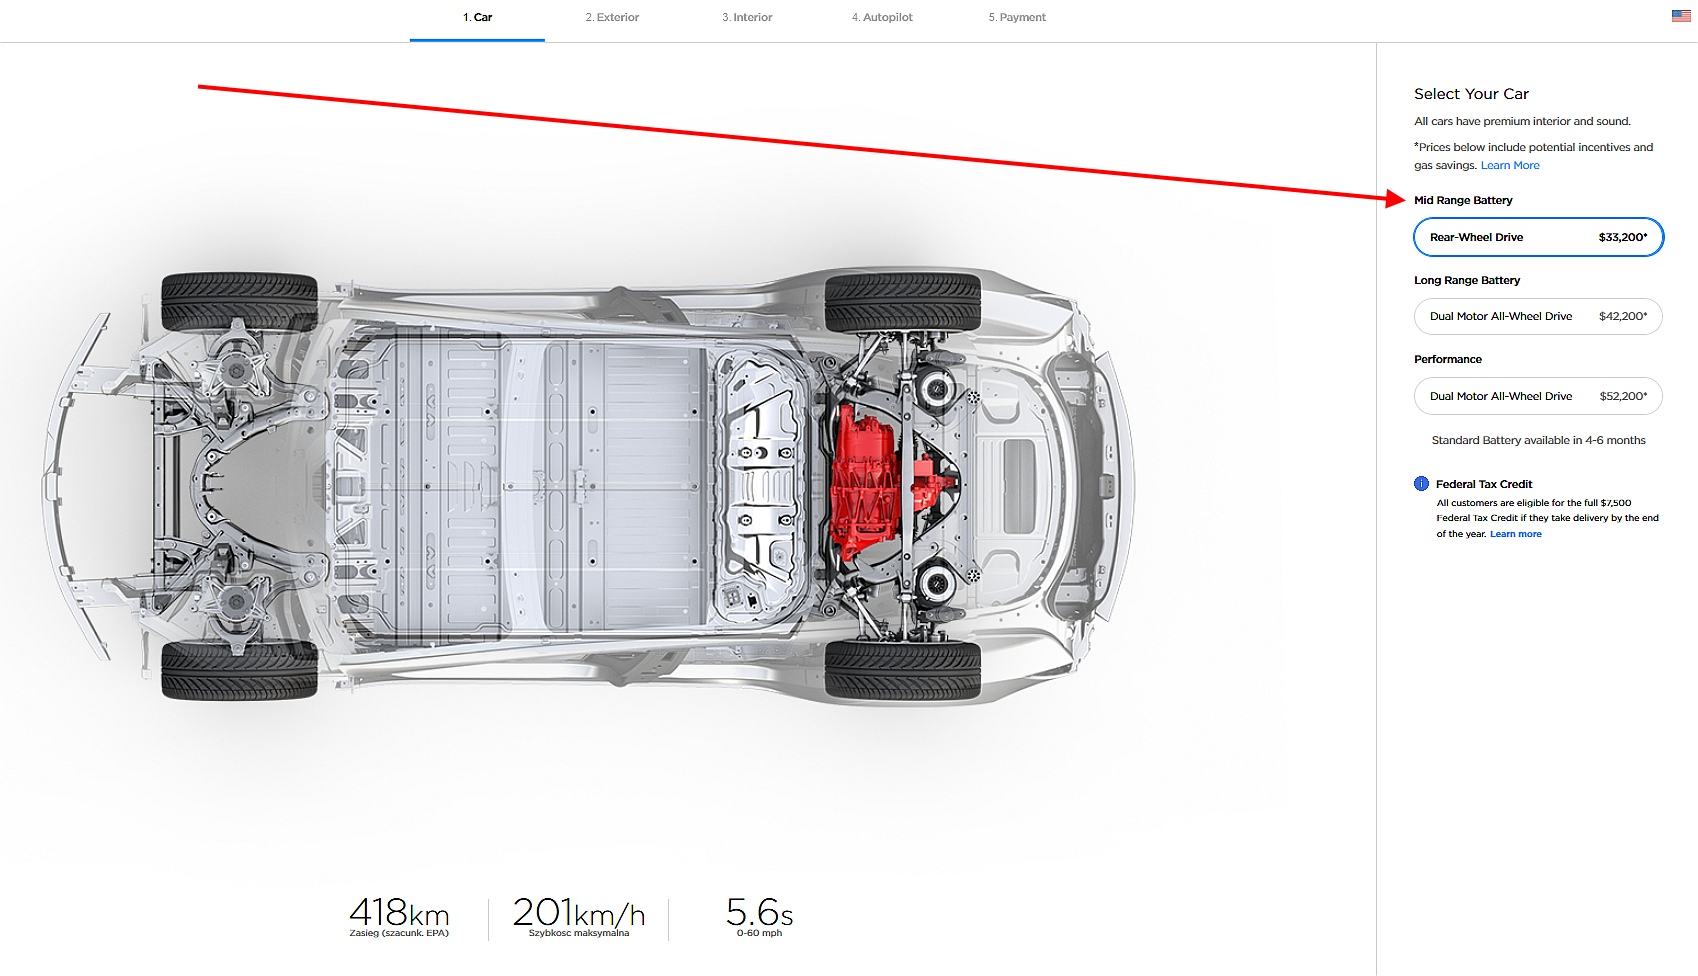Follow the Learn More link about incentives
This screenshot has height=976, width=1698.
(x=1510, y=166)
